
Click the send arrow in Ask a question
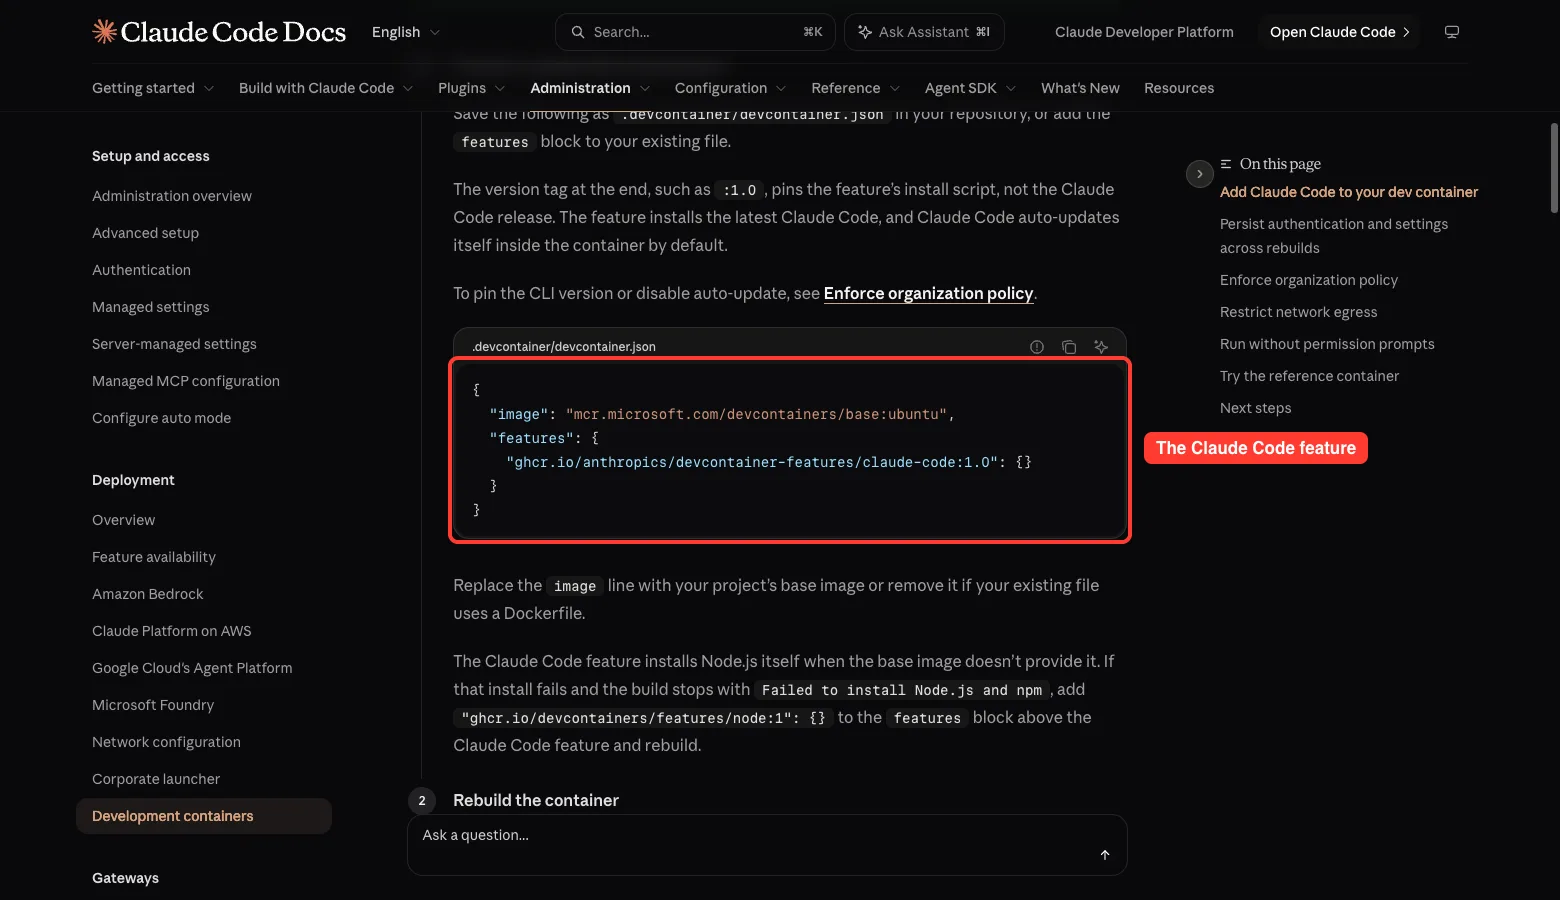1105,855
